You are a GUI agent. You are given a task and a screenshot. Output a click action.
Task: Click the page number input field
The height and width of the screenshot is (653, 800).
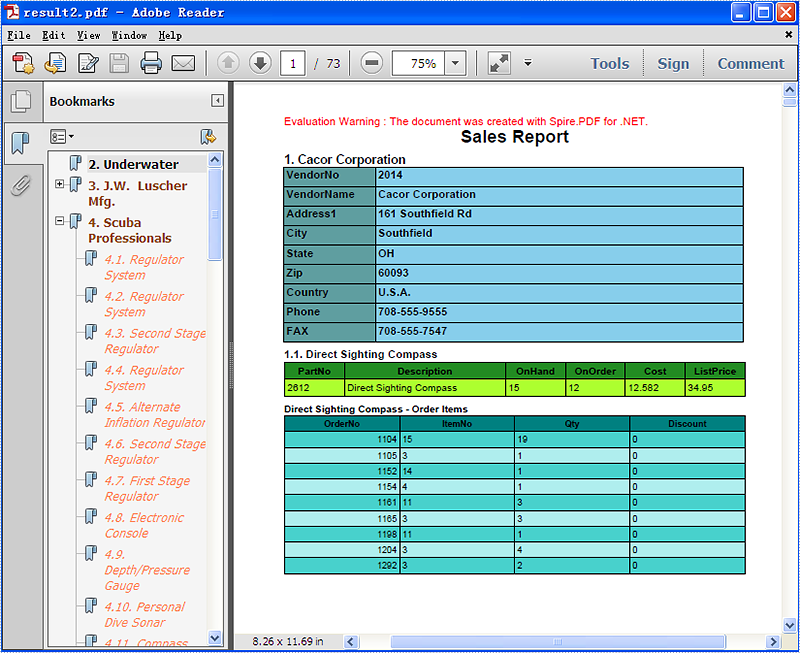[x=293, y=63]
